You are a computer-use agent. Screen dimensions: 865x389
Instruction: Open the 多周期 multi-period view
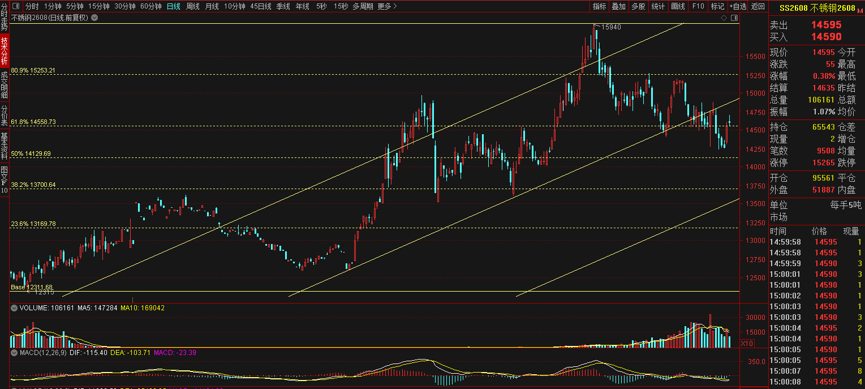(x=362, y=7)
